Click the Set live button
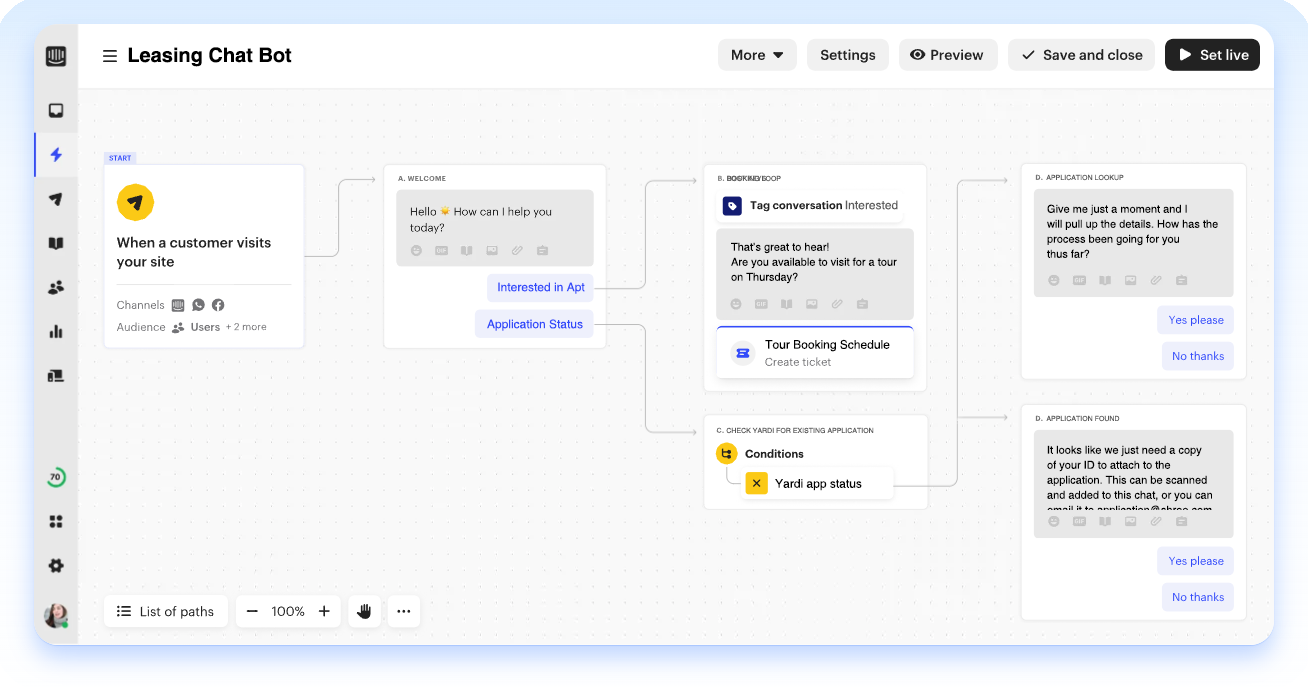Screen dimensions: 1308x687 (x=1212, y=55)
